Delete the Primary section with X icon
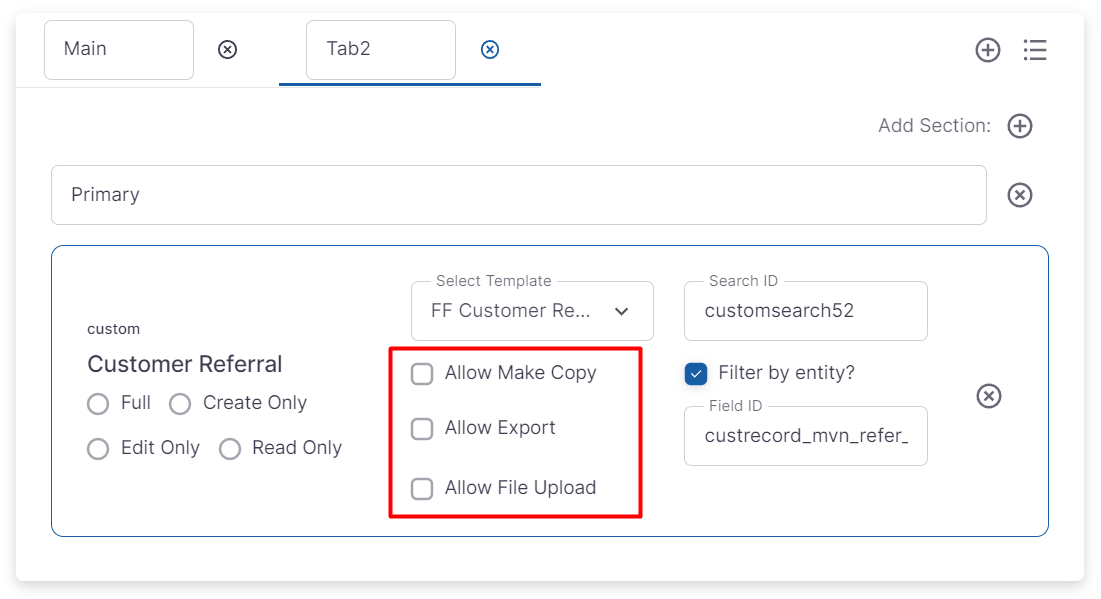 [x=1019, y=195]
